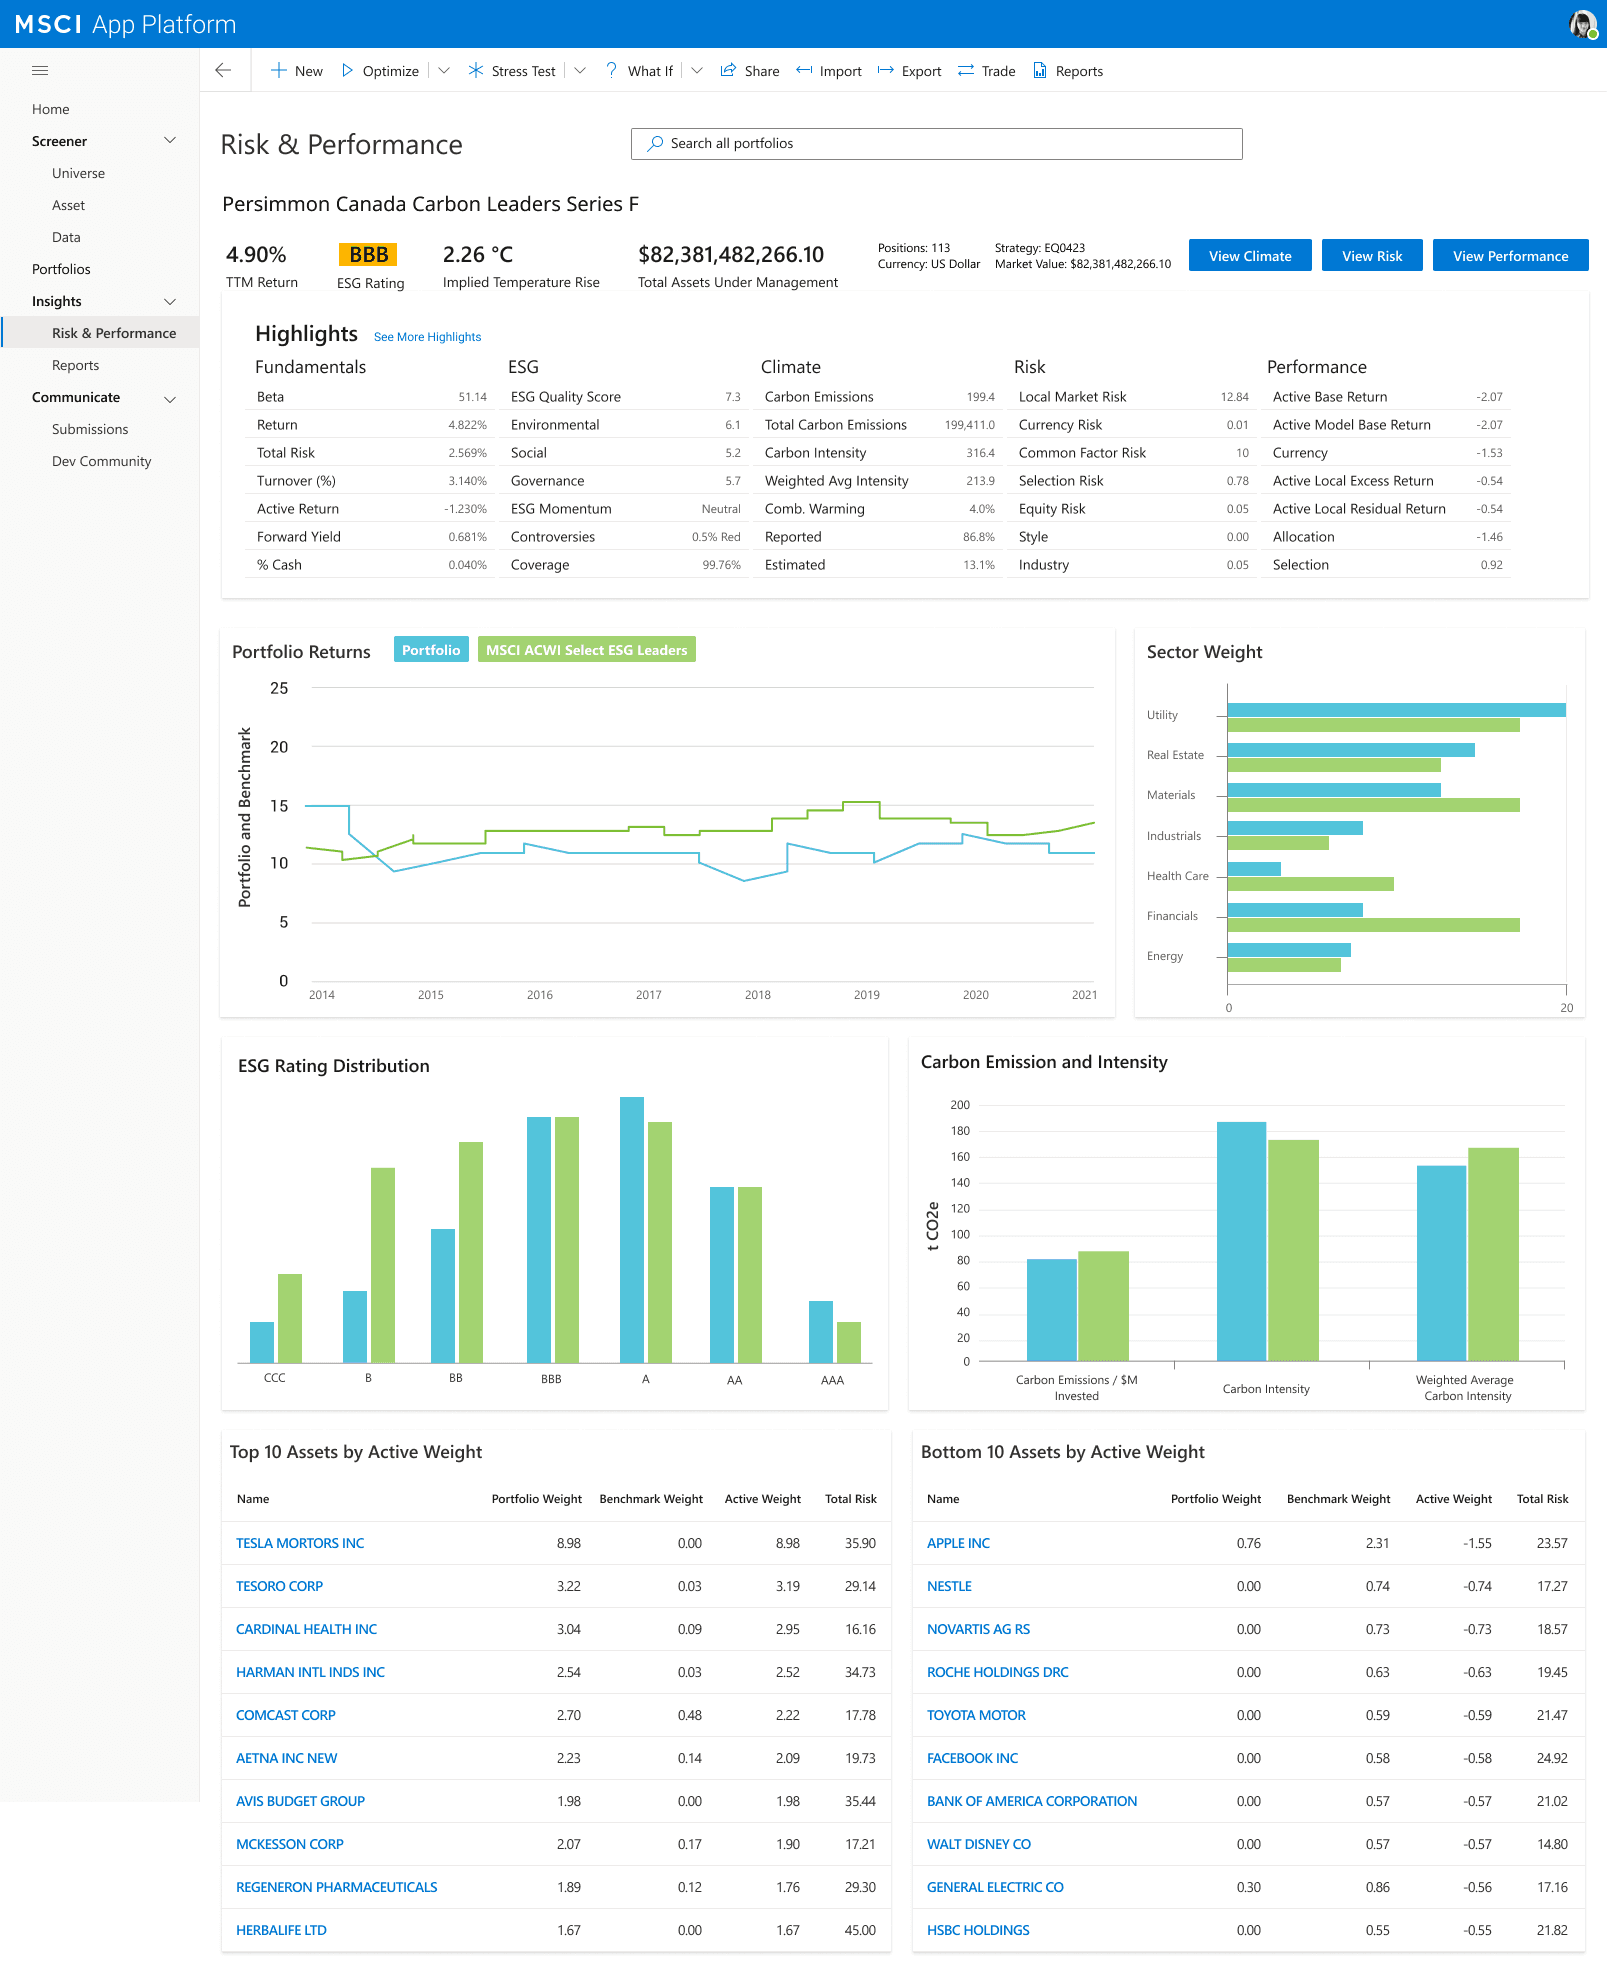The image size is (1607, 1977).
Task: Click the Carbon Intensity highlights row
Action: coord(880,453)
